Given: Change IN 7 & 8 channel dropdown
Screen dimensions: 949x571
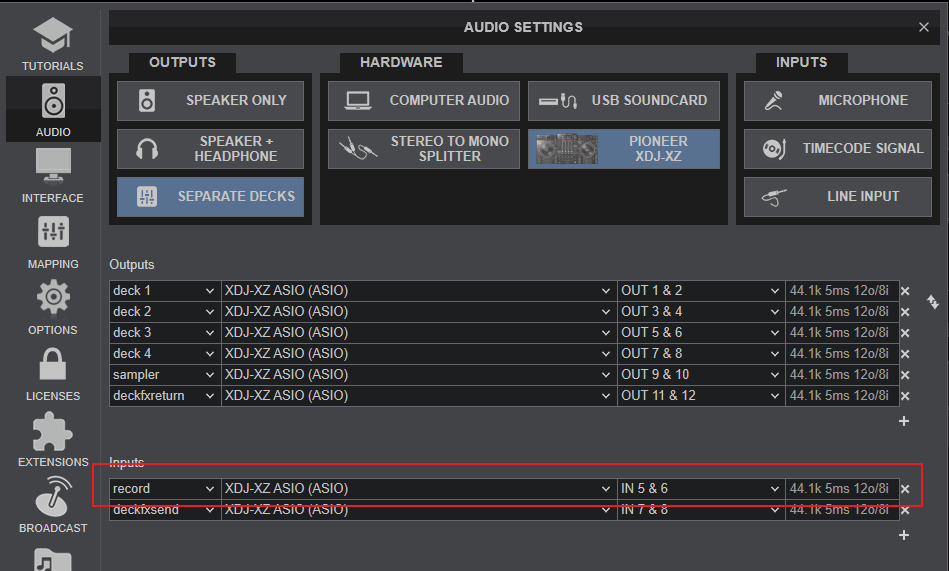Looking at the screenshot, I should tap(701, 510).
